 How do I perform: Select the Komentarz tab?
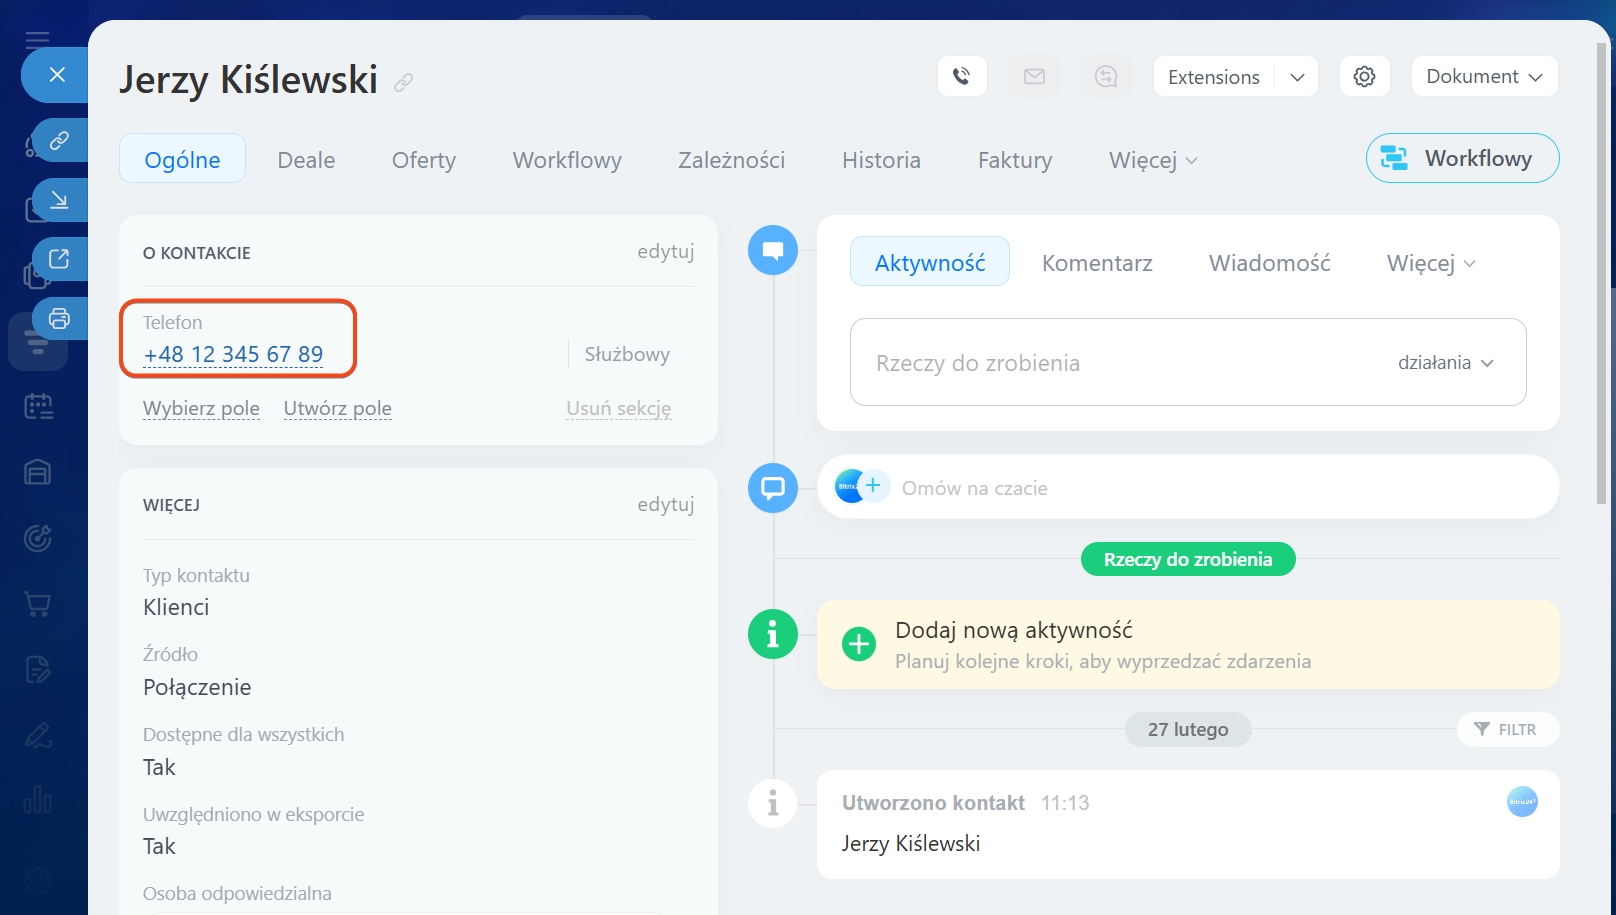click(1097, 263)
